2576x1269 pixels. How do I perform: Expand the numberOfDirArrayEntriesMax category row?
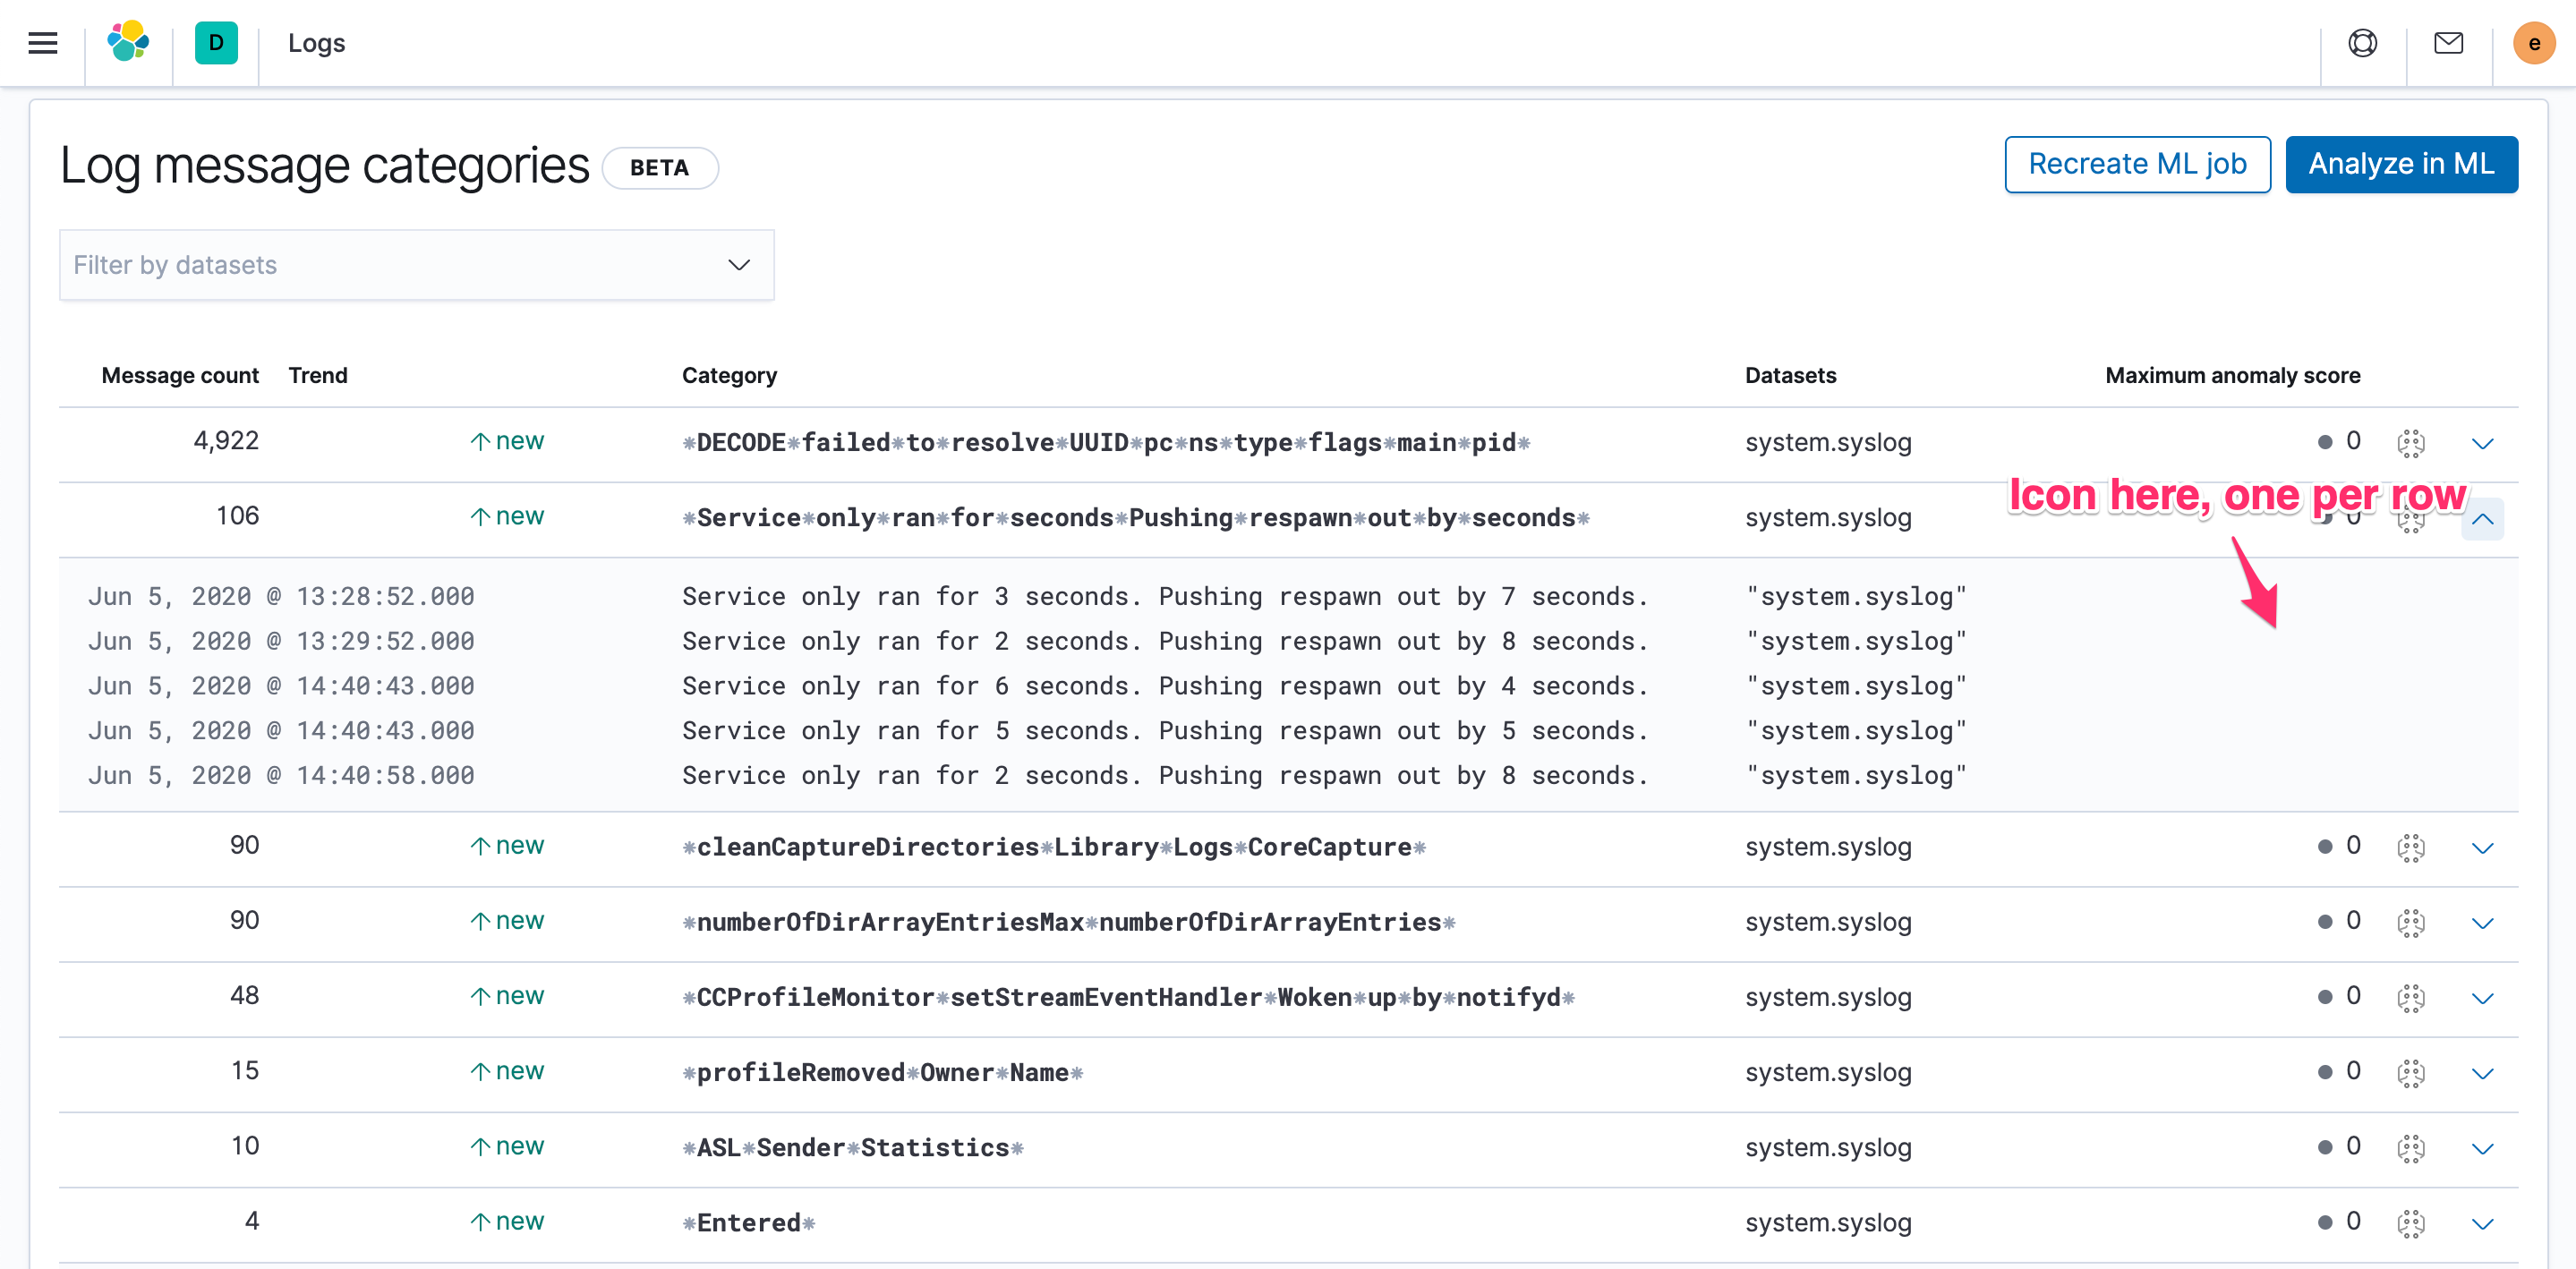(2484, 923)
